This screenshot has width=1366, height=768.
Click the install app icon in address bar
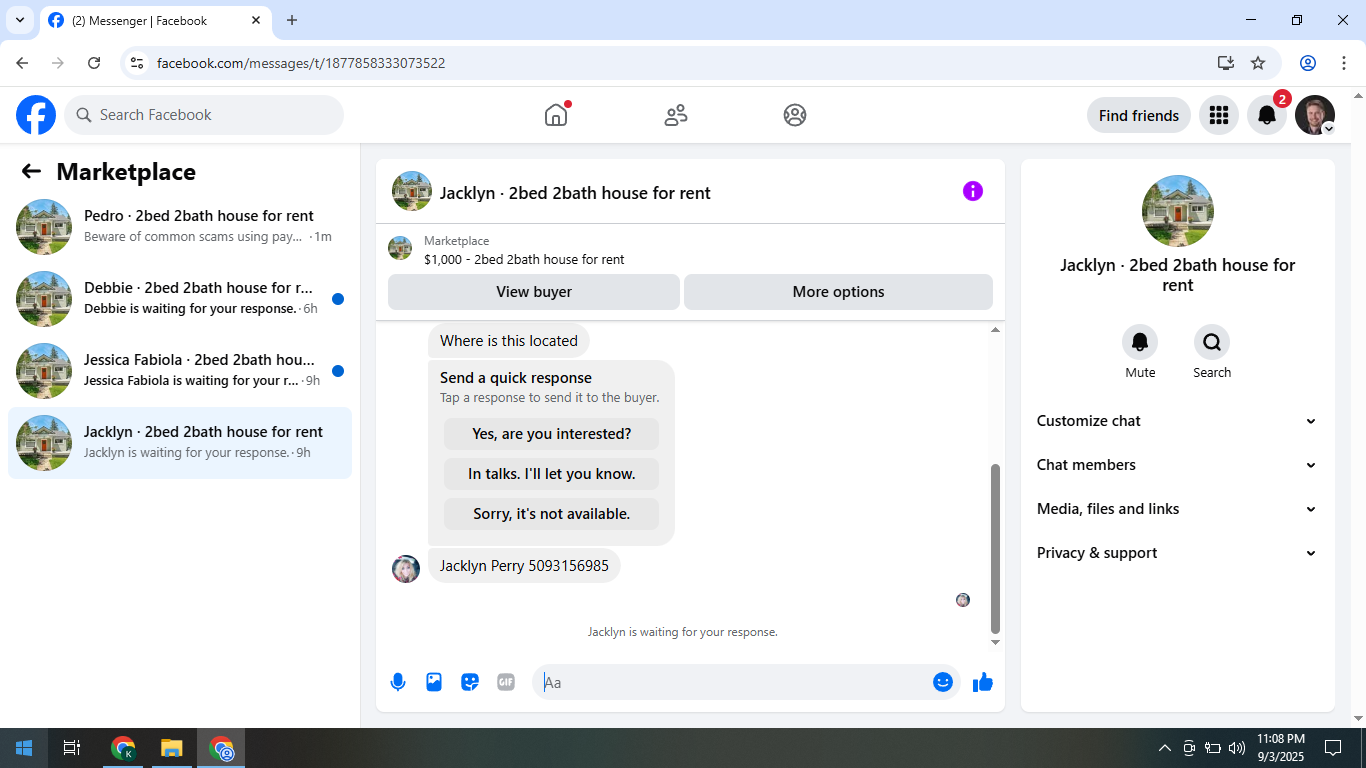coord(1226,63)
